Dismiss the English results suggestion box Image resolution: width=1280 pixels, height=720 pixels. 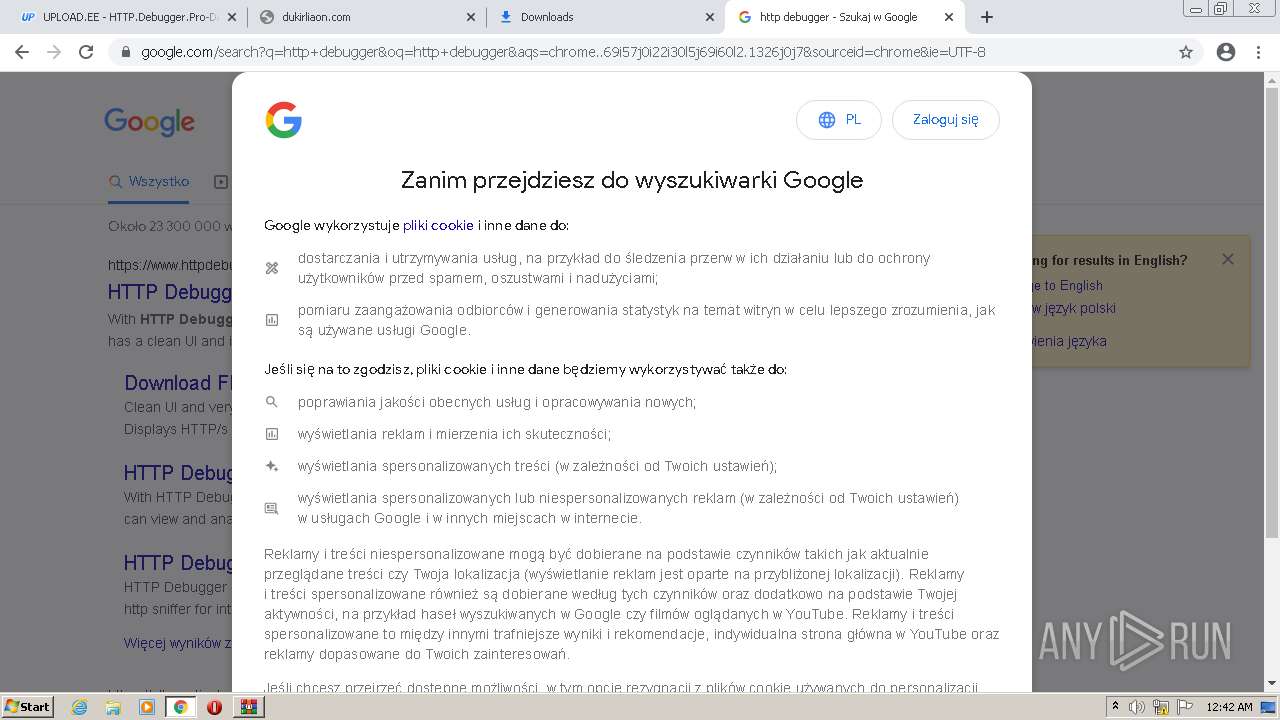(1227, 259)
